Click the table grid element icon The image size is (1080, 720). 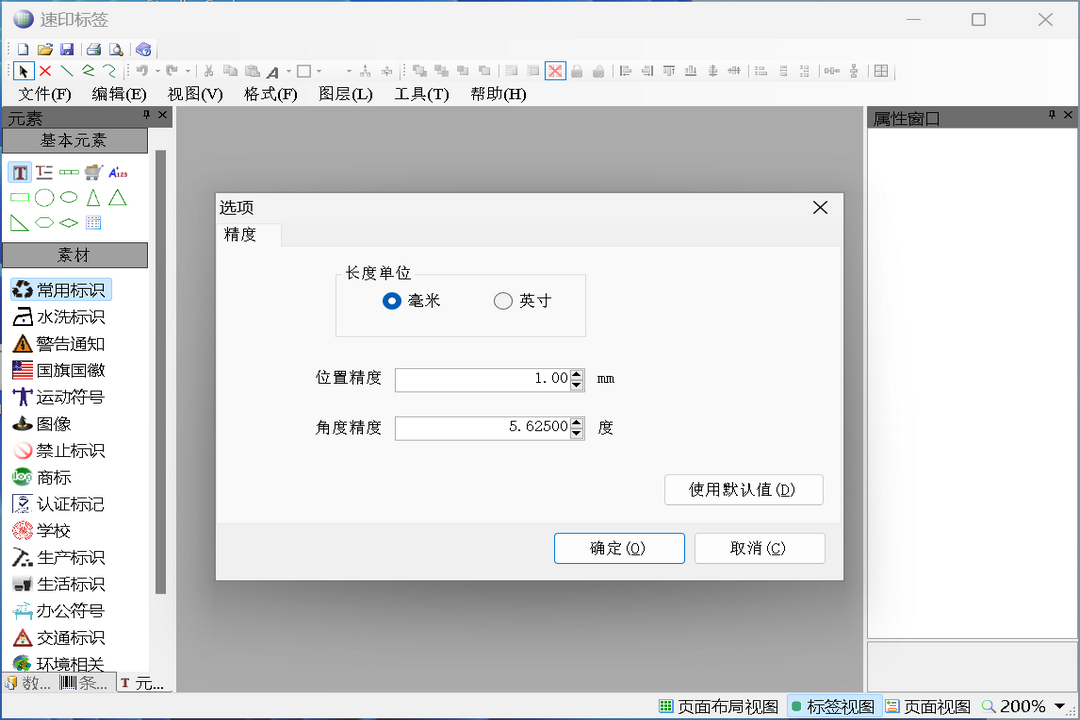click(93, 223)
